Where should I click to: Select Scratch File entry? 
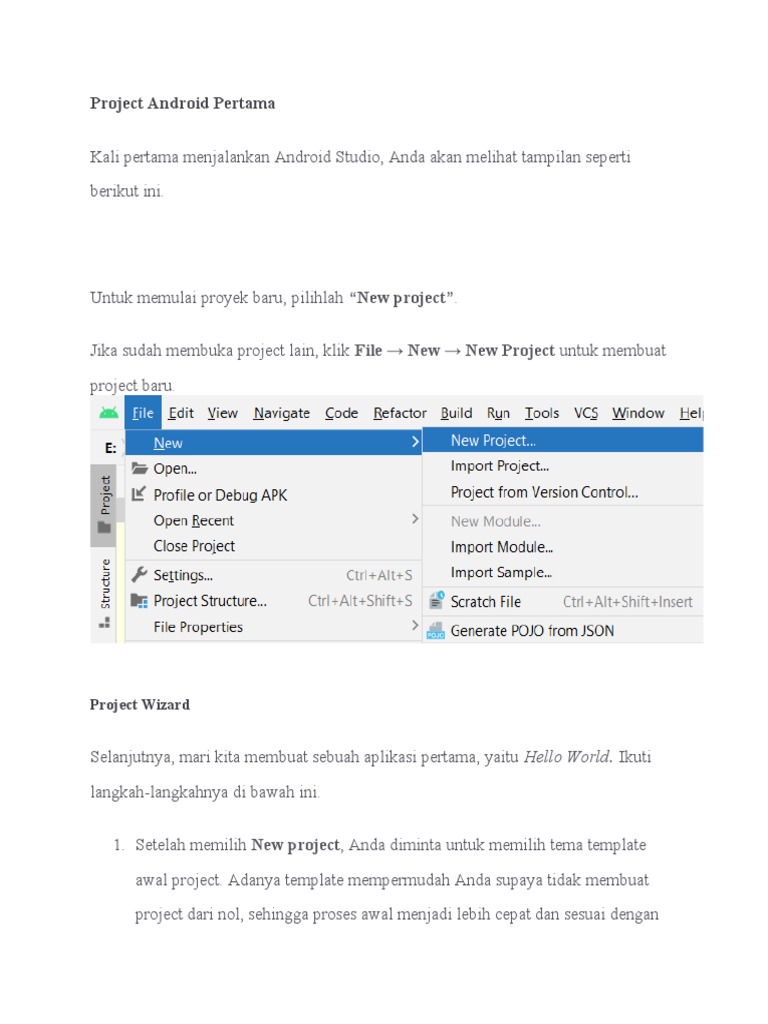[563, 601]
